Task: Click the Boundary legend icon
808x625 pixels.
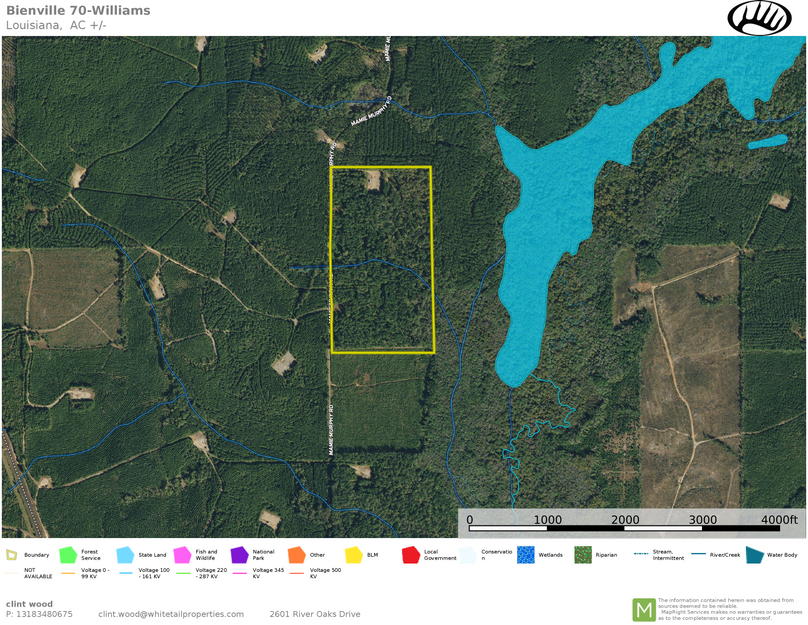Action: [x=11, y=555]
